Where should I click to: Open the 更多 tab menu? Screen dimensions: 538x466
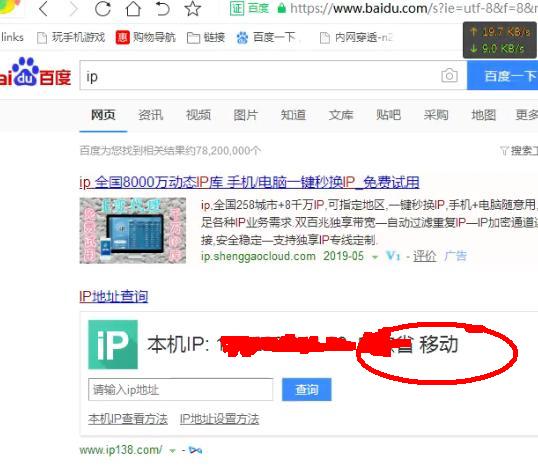coord(527,115)
